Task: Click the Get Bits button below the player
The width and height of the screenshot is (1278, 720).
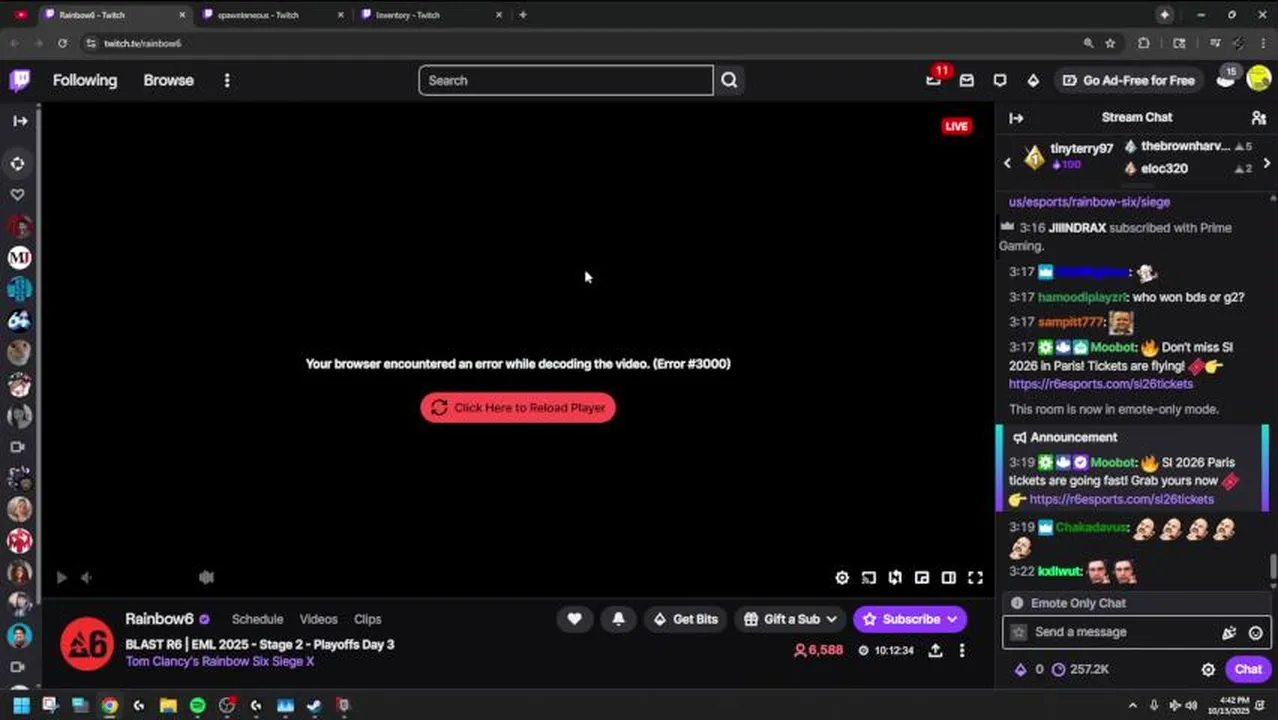Action: [x=685, y=619]
